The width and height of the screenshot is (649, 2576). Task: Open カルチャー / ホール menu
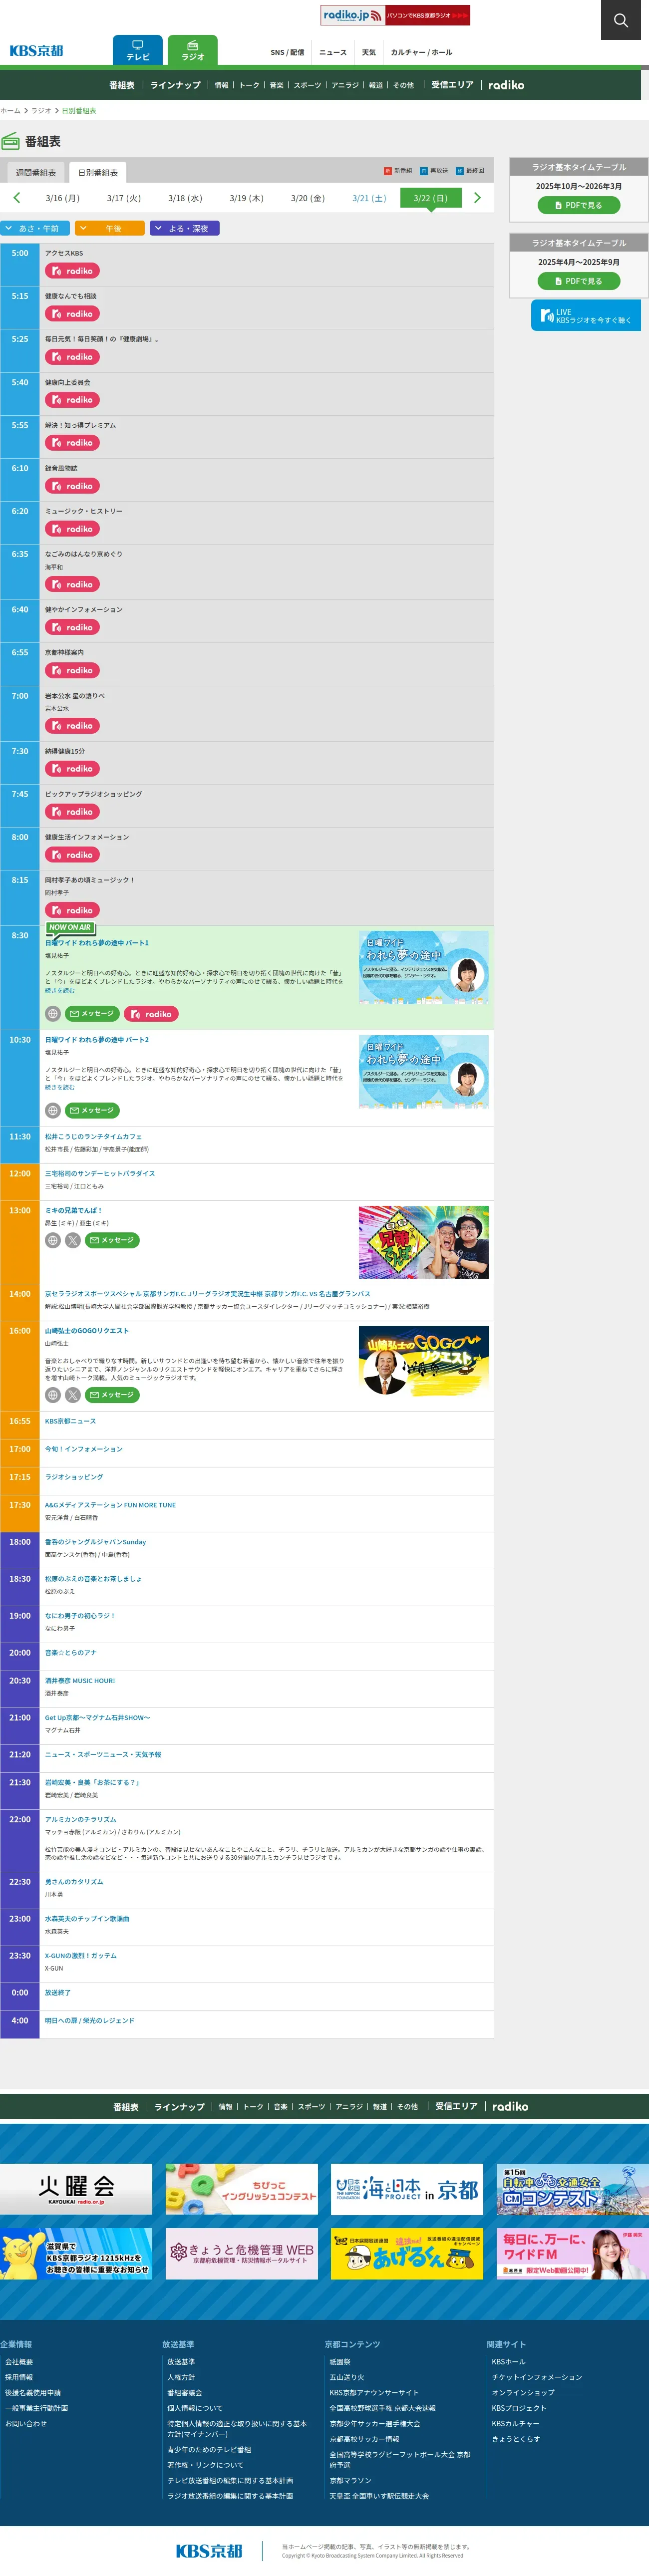click(421, 52)
